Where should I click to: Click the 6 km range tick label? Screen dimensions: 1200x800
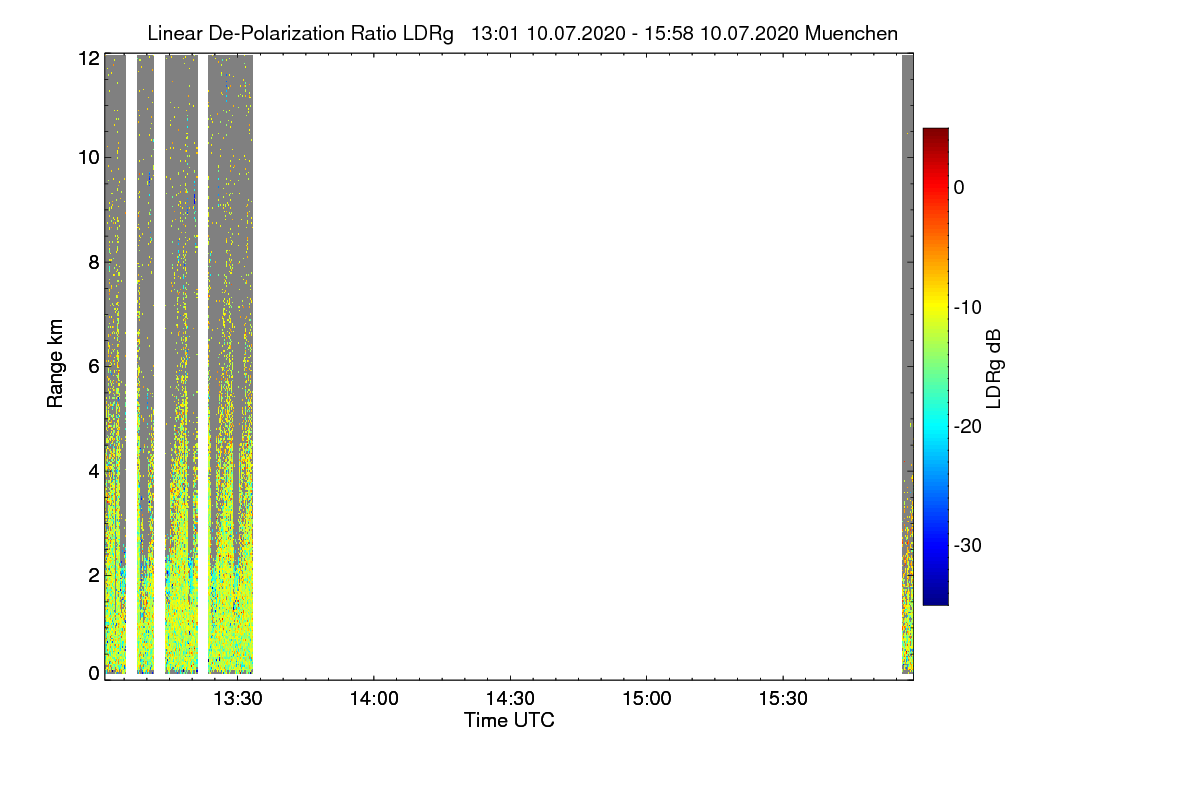pos(94,366)
